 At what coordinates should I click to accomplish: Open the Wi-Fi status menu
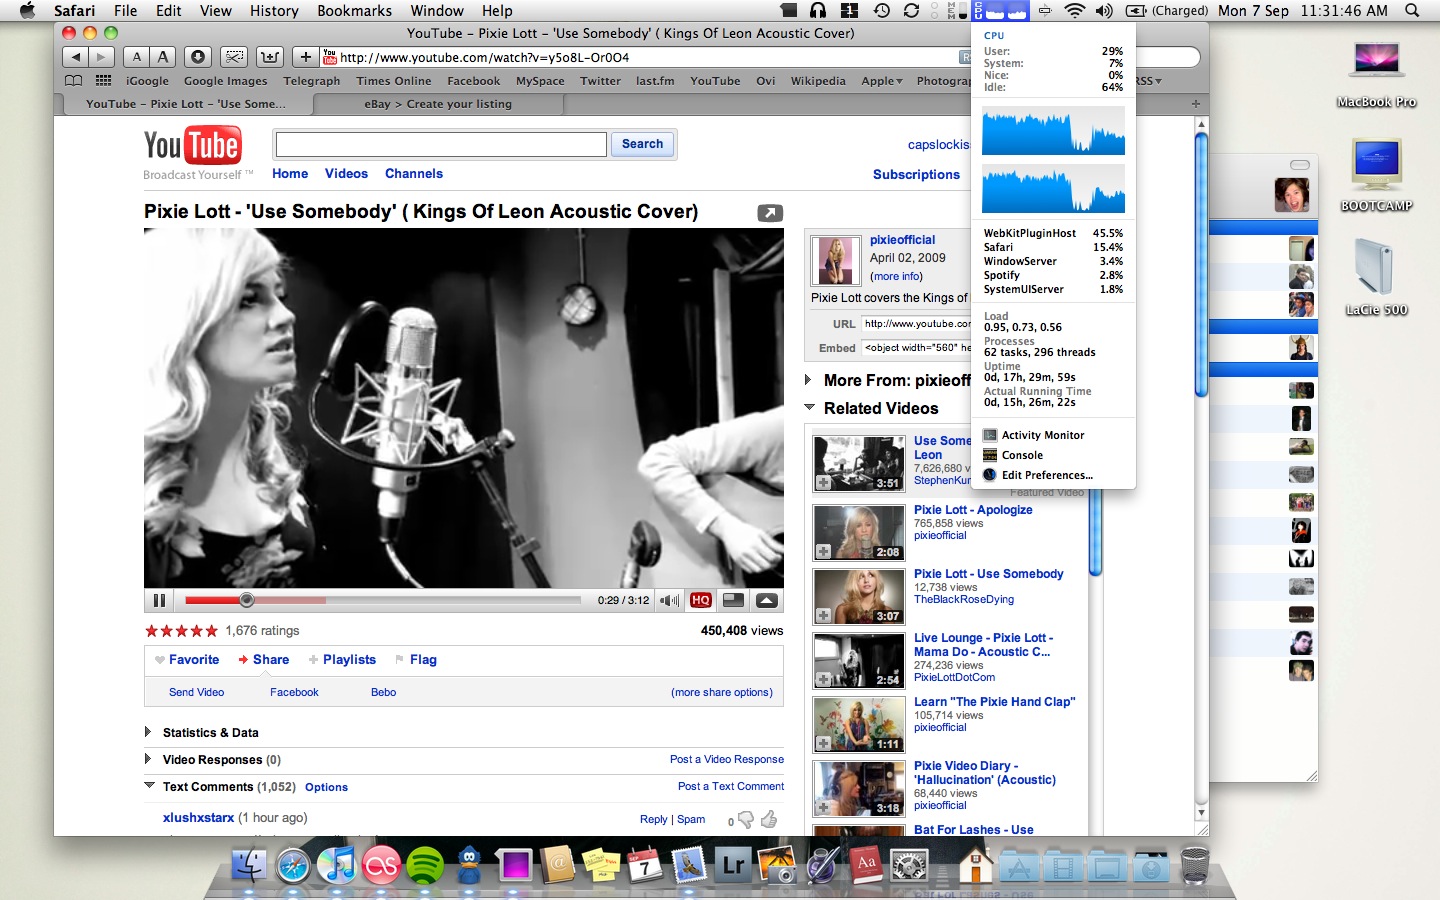tap(1074, 11)
